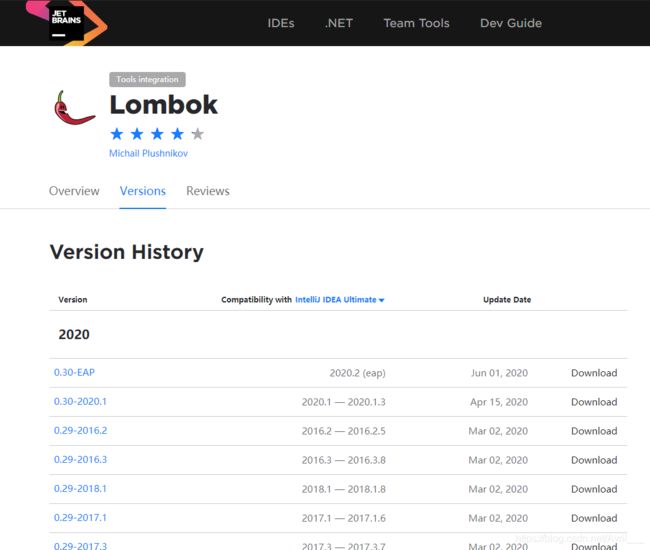Click the 2017.1 — 2017.1.6 compatibility cell
The width and height of the screenshot is (650, 550).
(x=344, y=518)
